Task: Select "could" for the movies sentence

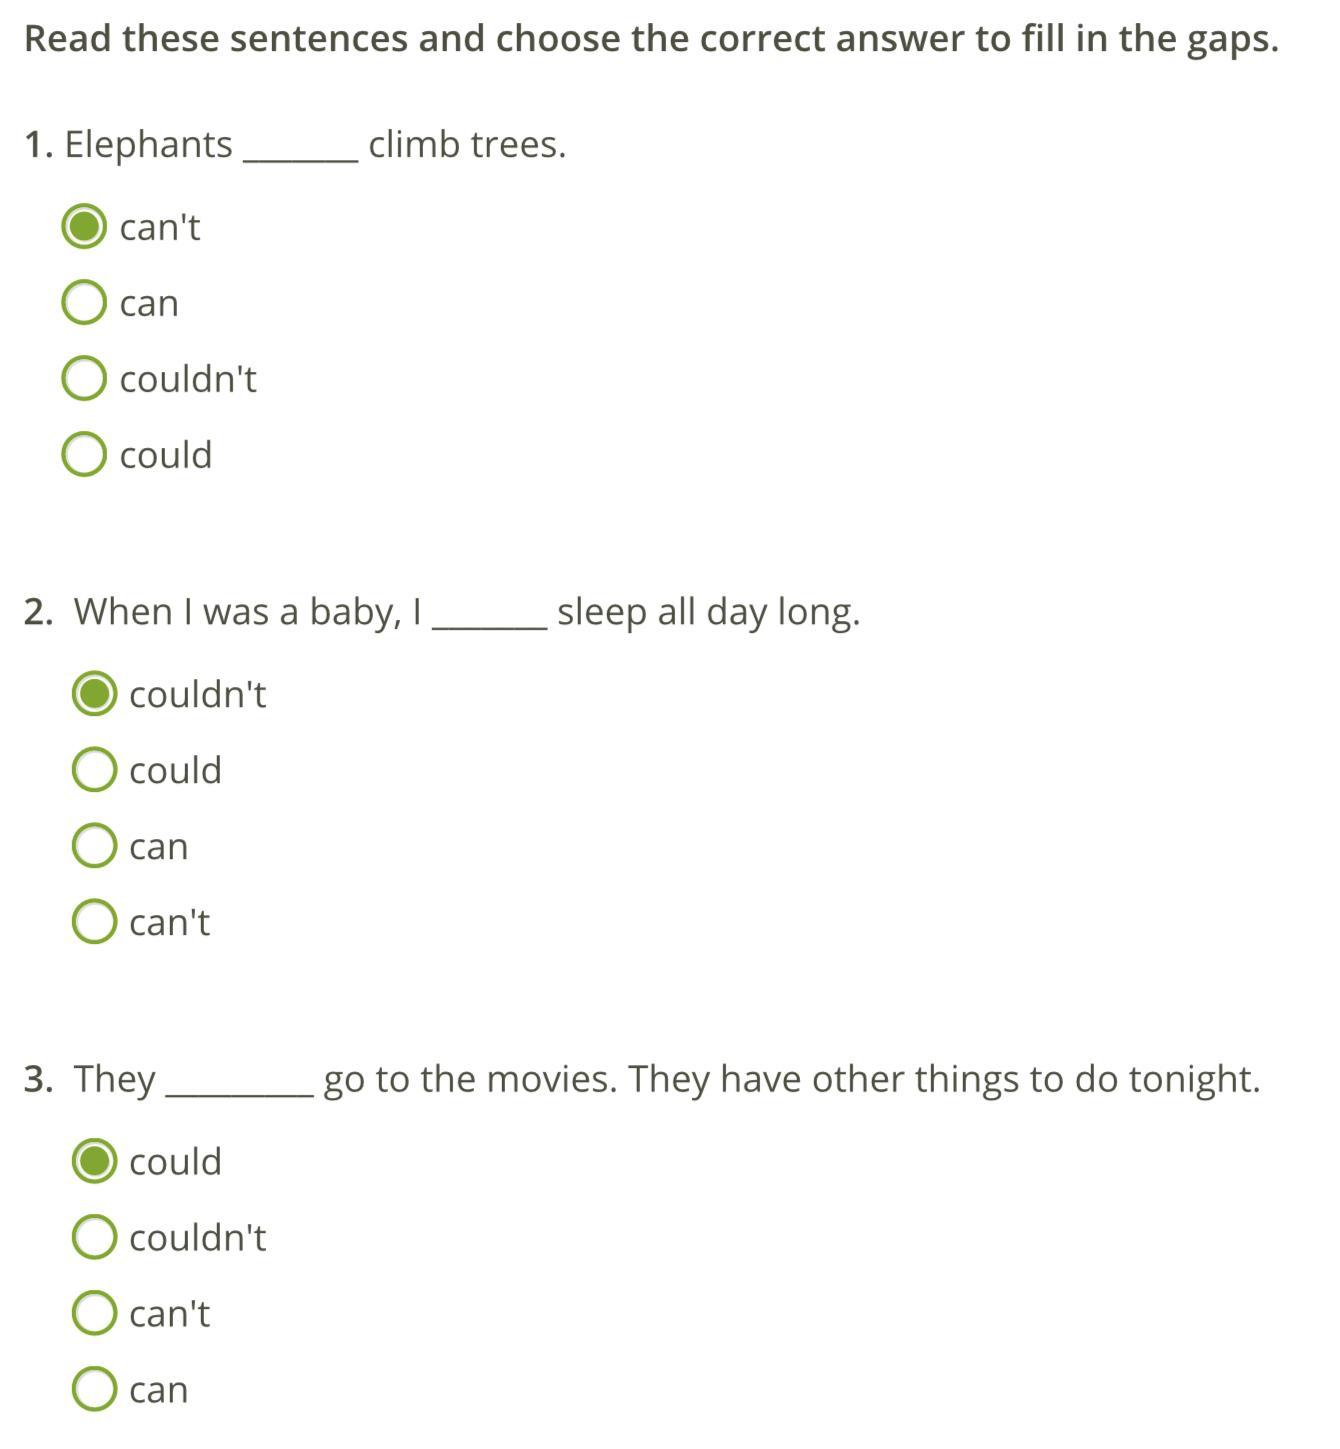Action: [94, 1160]
